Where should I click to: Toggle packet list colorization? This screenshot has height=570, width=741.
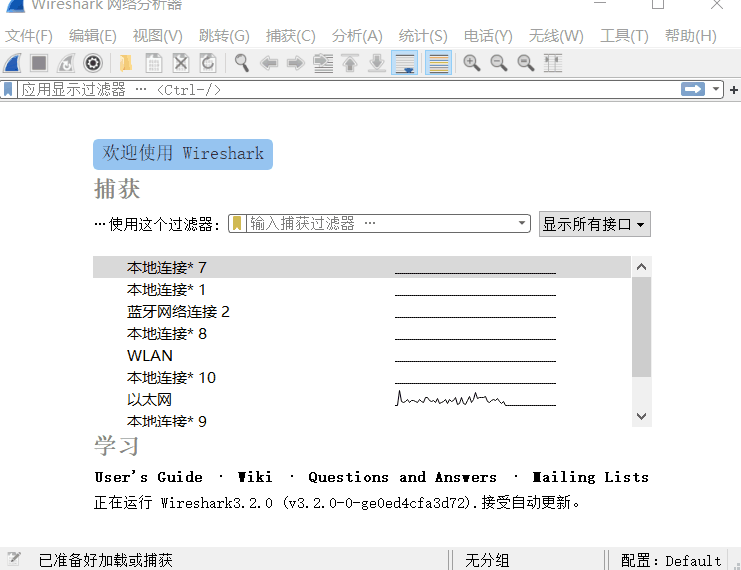pyautogui.click(x=439, y=63)
